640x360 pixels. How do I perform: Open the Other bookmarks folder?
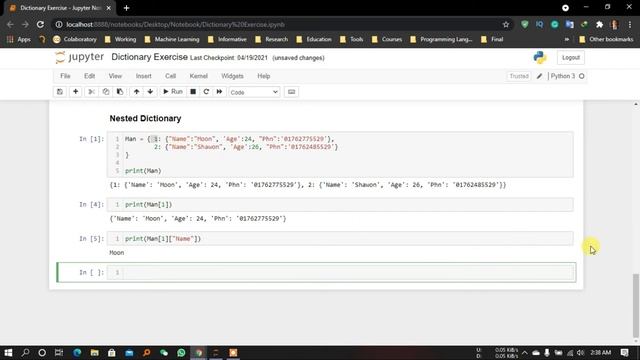click(x=606, y=39)
